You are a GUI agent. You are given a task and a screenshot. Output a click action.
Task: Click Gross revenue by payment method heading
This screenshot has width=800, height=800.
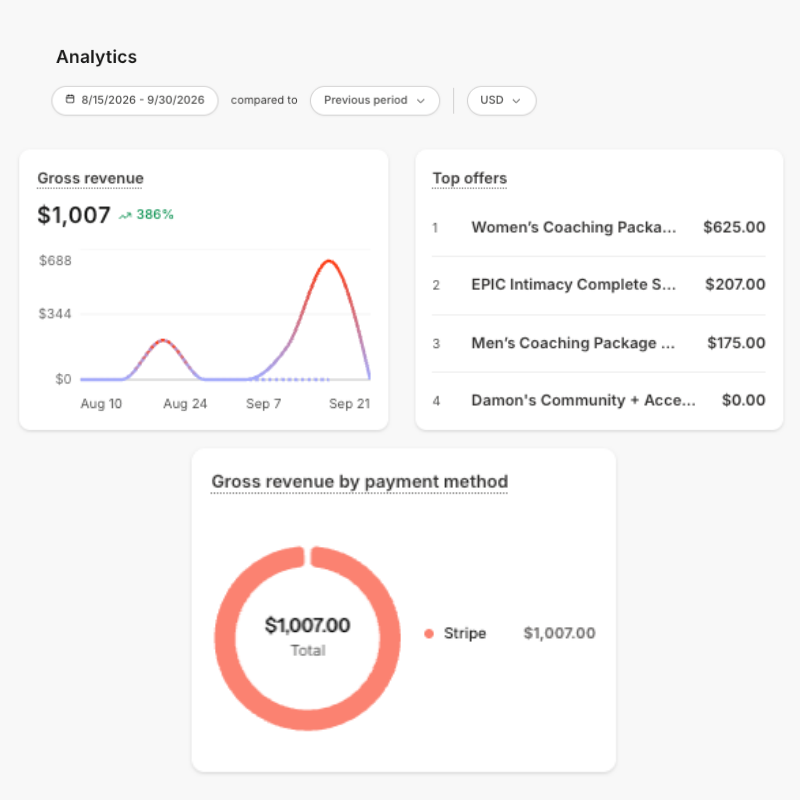360,482
